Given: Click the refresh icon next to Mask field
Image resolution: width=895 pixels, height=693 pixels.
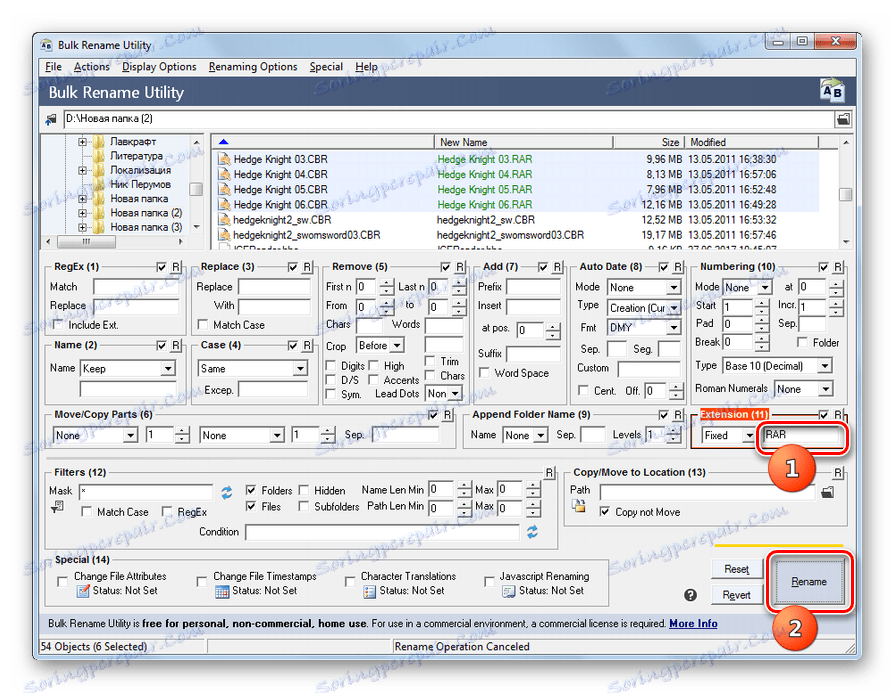Looking at the screenshot, I should pyautogui.click(x=227, y=492).
